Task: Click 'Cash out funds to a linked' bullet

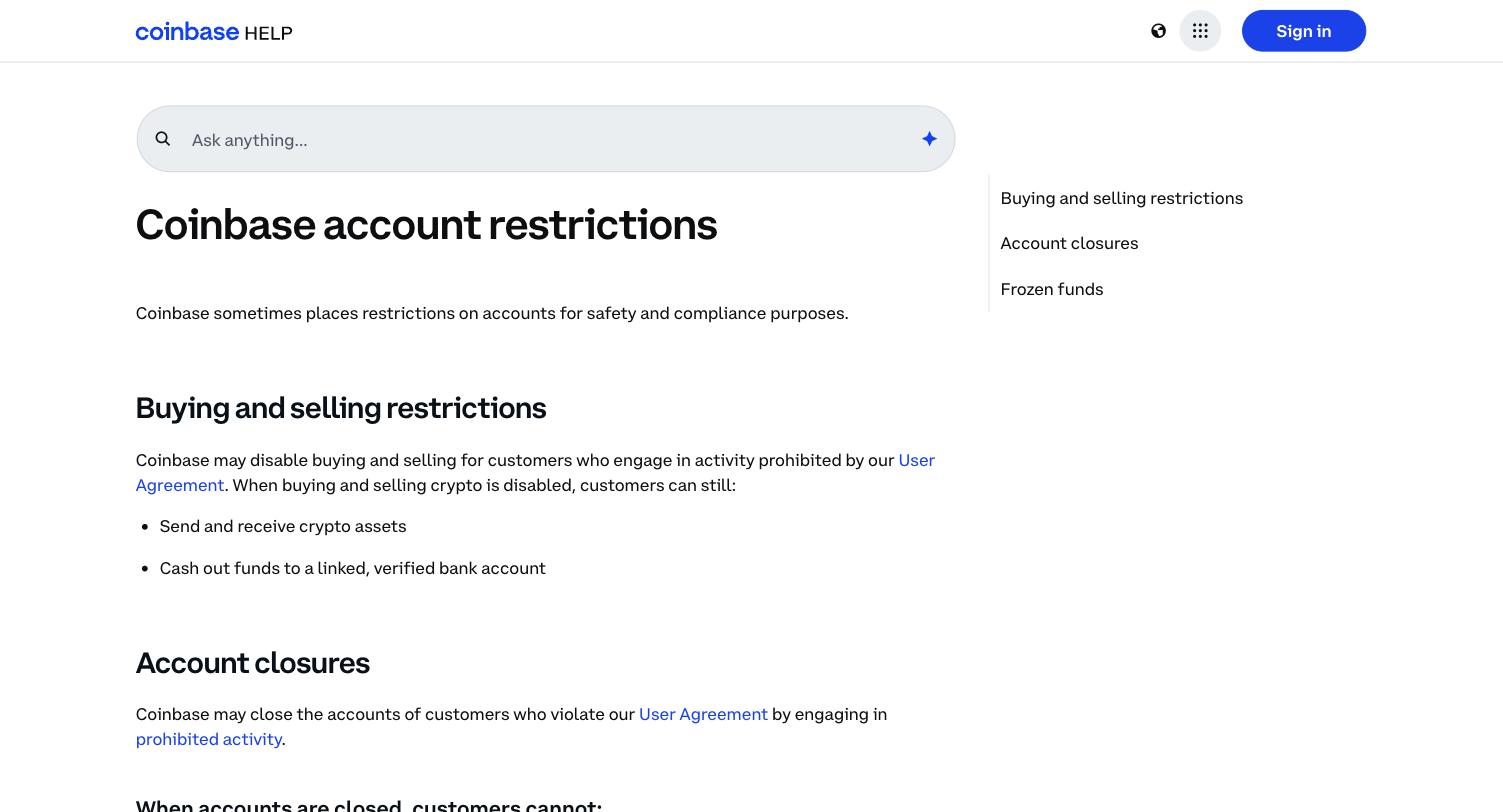Action: point(353,568)
